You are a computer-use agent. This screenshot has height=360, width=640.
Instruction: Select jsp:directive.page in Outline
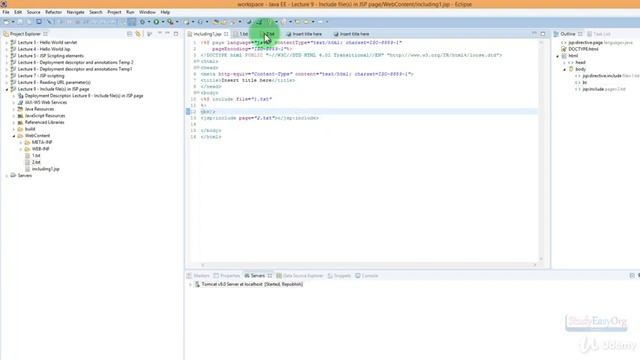(x=585, y=42)
